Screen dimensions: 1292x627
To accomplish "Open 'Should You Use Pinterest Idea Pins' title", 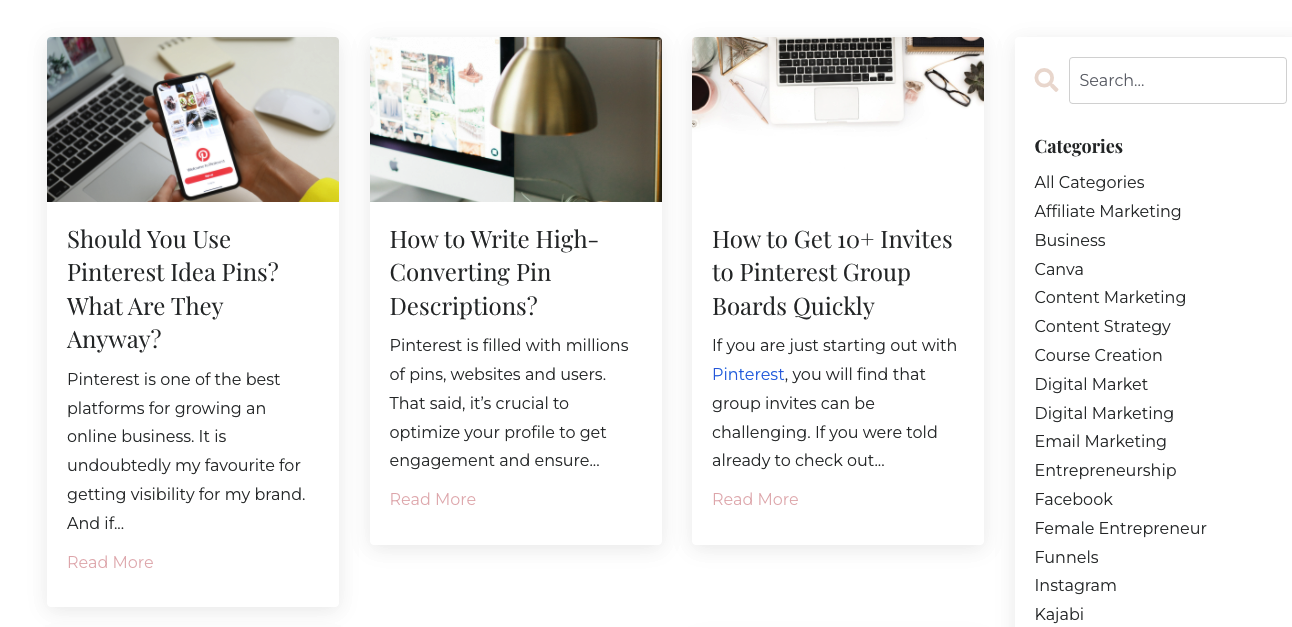I will click(173, 289).
